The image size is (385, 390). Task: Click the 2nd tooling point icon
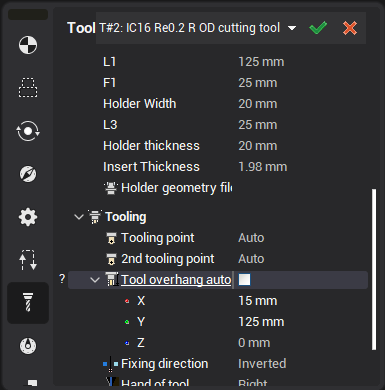point(111,259)
